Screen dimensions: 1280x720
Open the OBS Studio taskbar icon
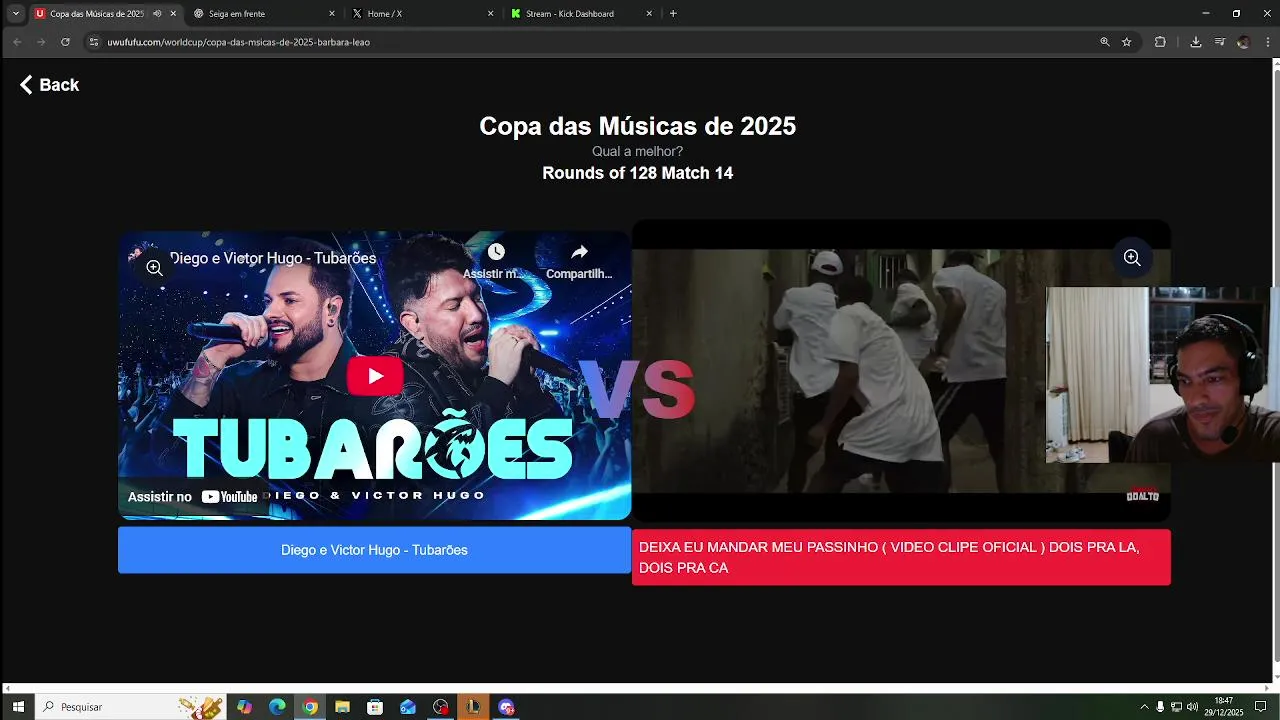point(441,707)
